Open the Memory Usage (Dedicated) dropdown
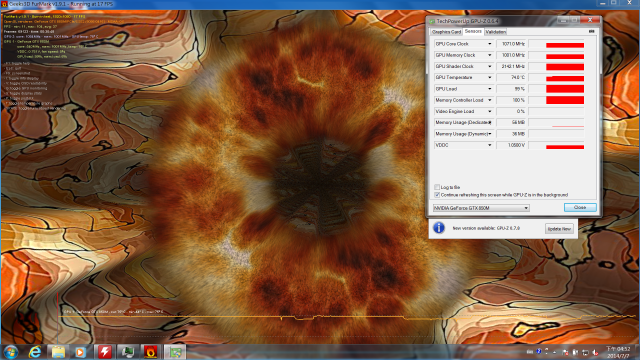The height and width of the screenshot is (360, 640). pyautogui.click(x=489, y=122)
